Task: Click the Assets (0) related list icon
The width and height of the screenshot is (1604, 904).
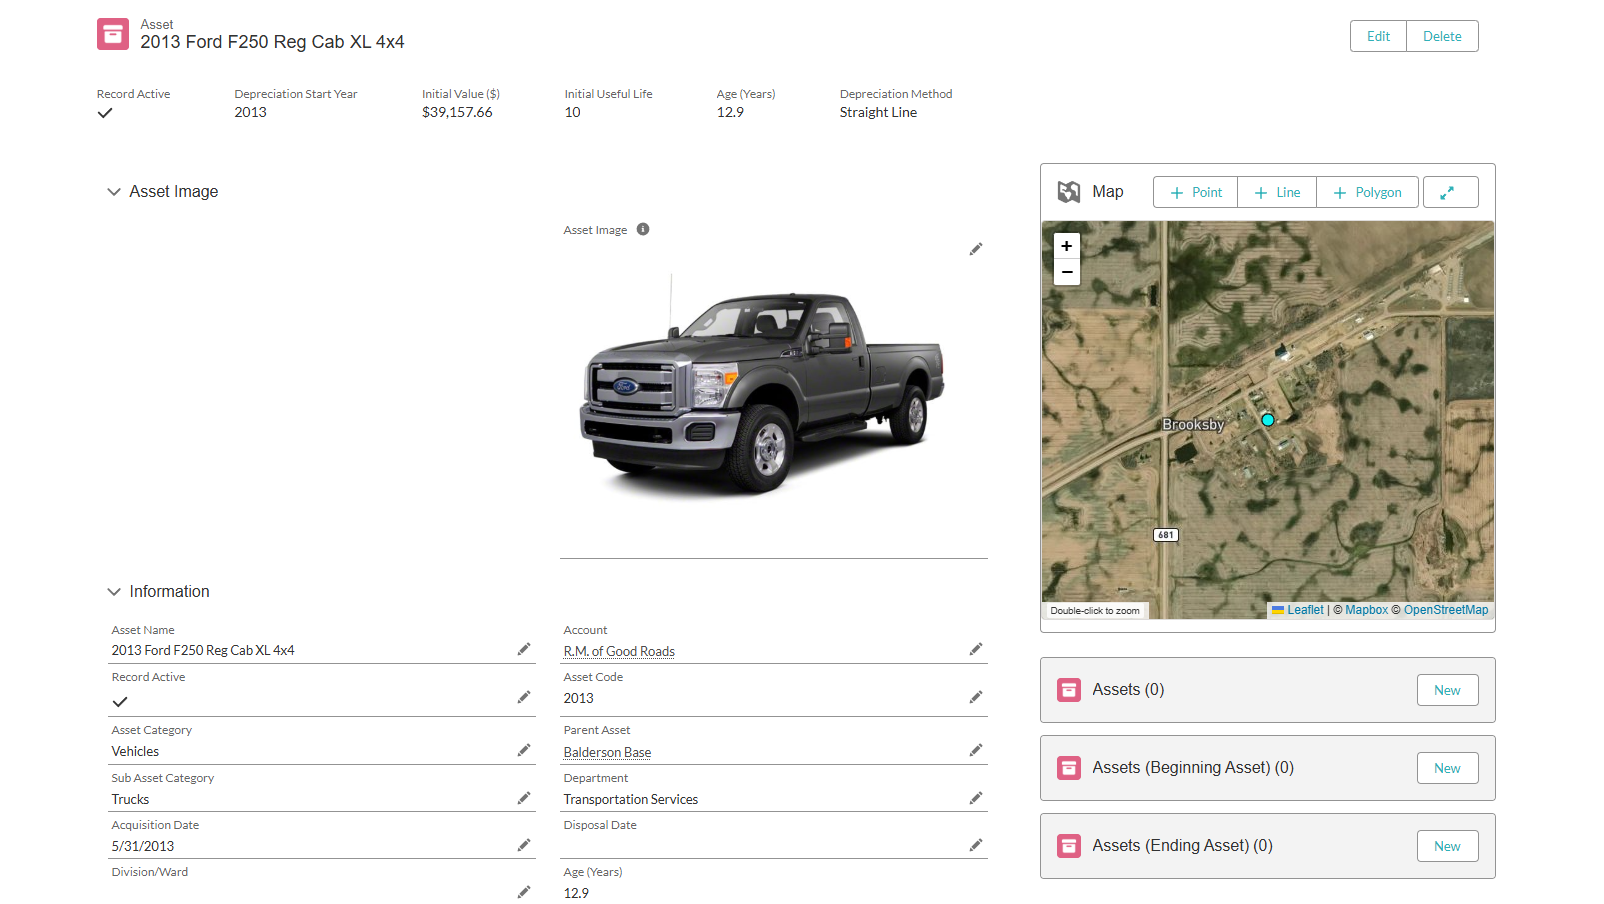Action: (1069, 690)
